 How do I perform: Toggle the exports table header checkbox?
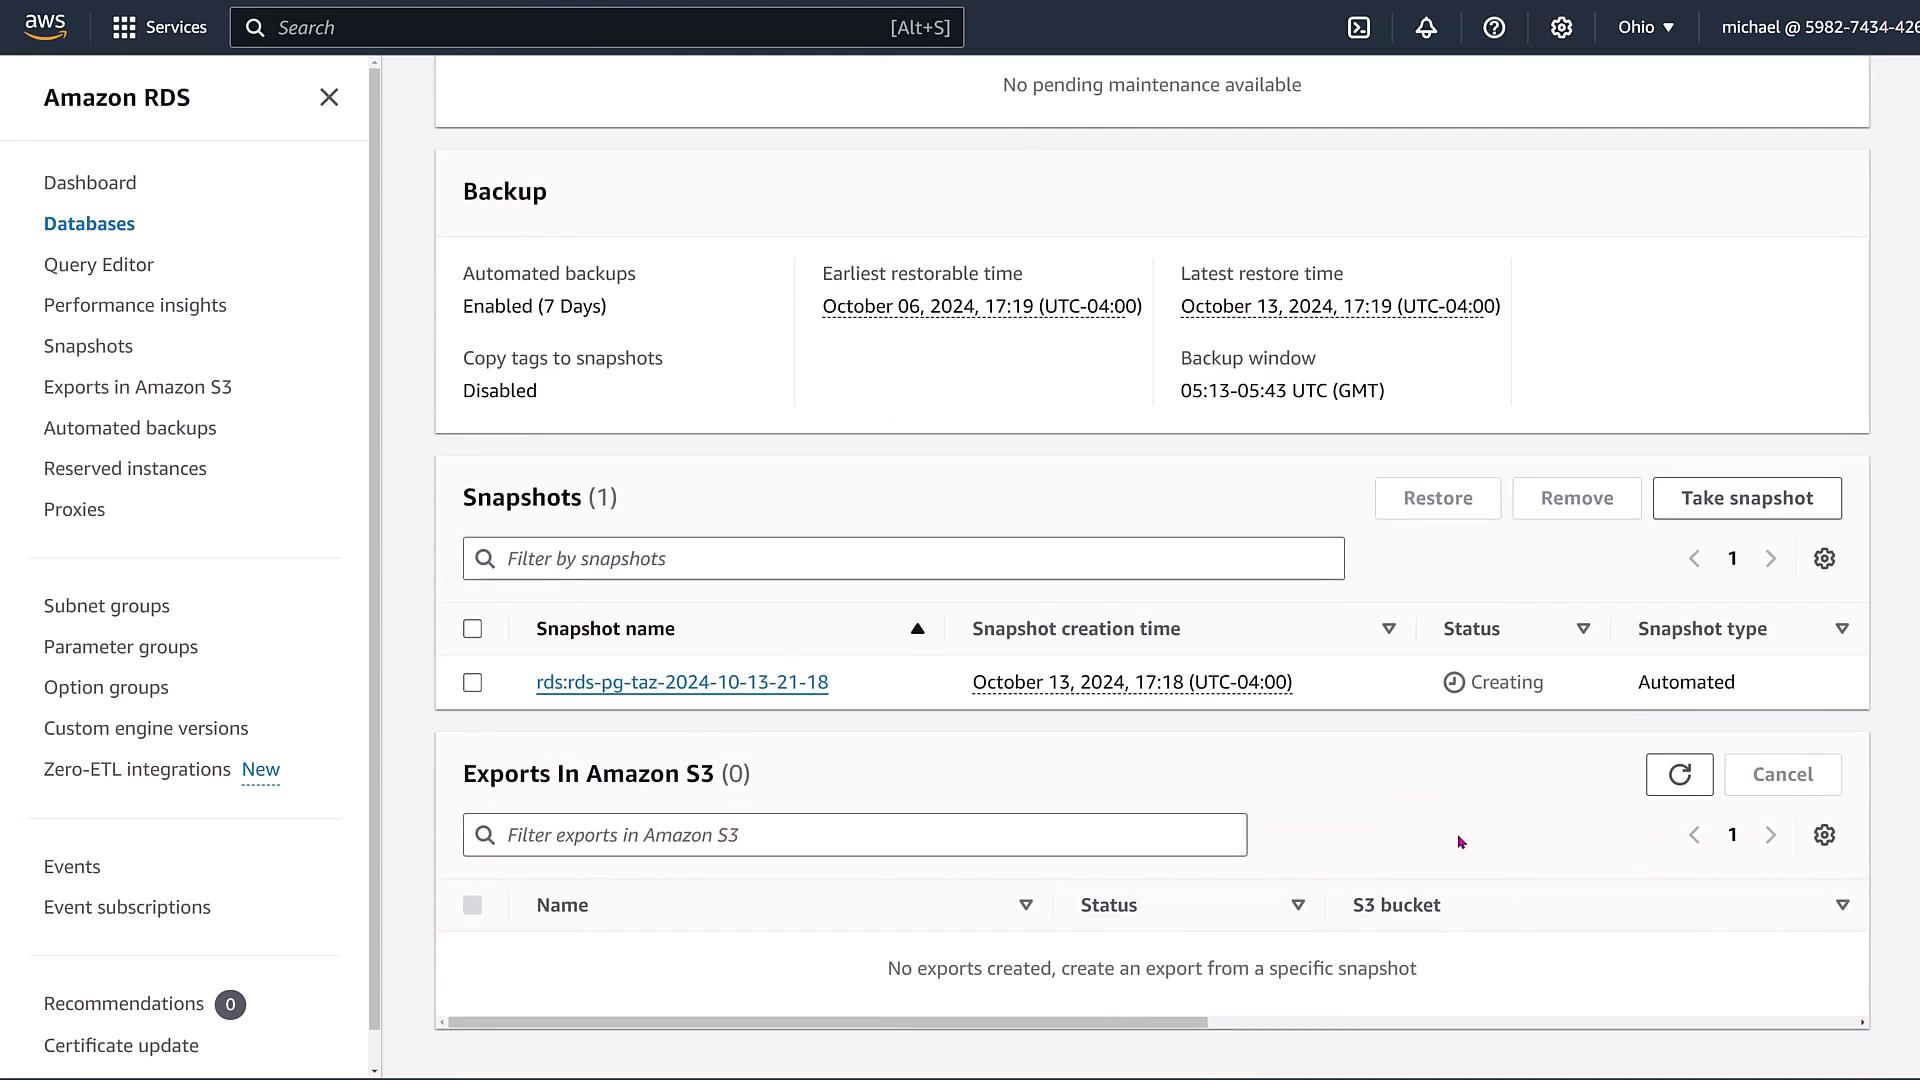473,905
